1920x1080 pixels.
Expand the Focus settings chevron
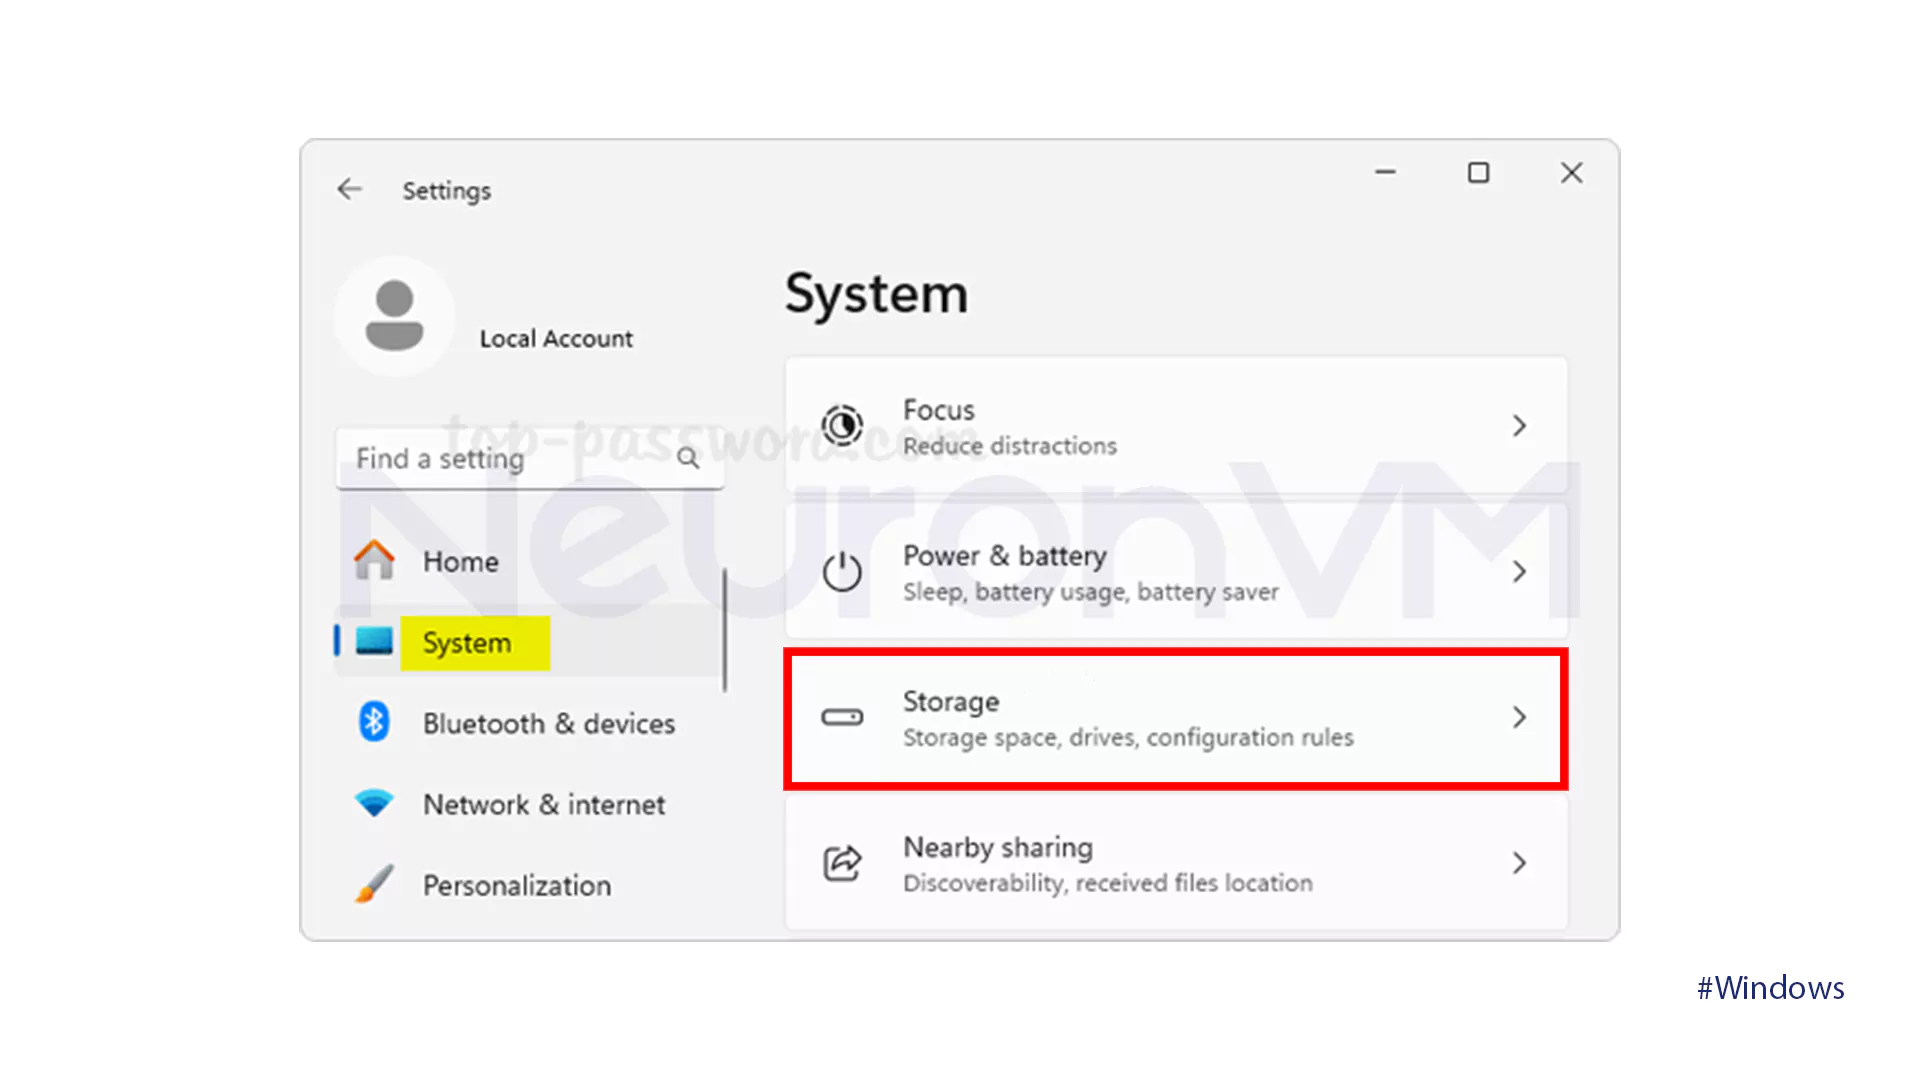tap(1518, 425)
